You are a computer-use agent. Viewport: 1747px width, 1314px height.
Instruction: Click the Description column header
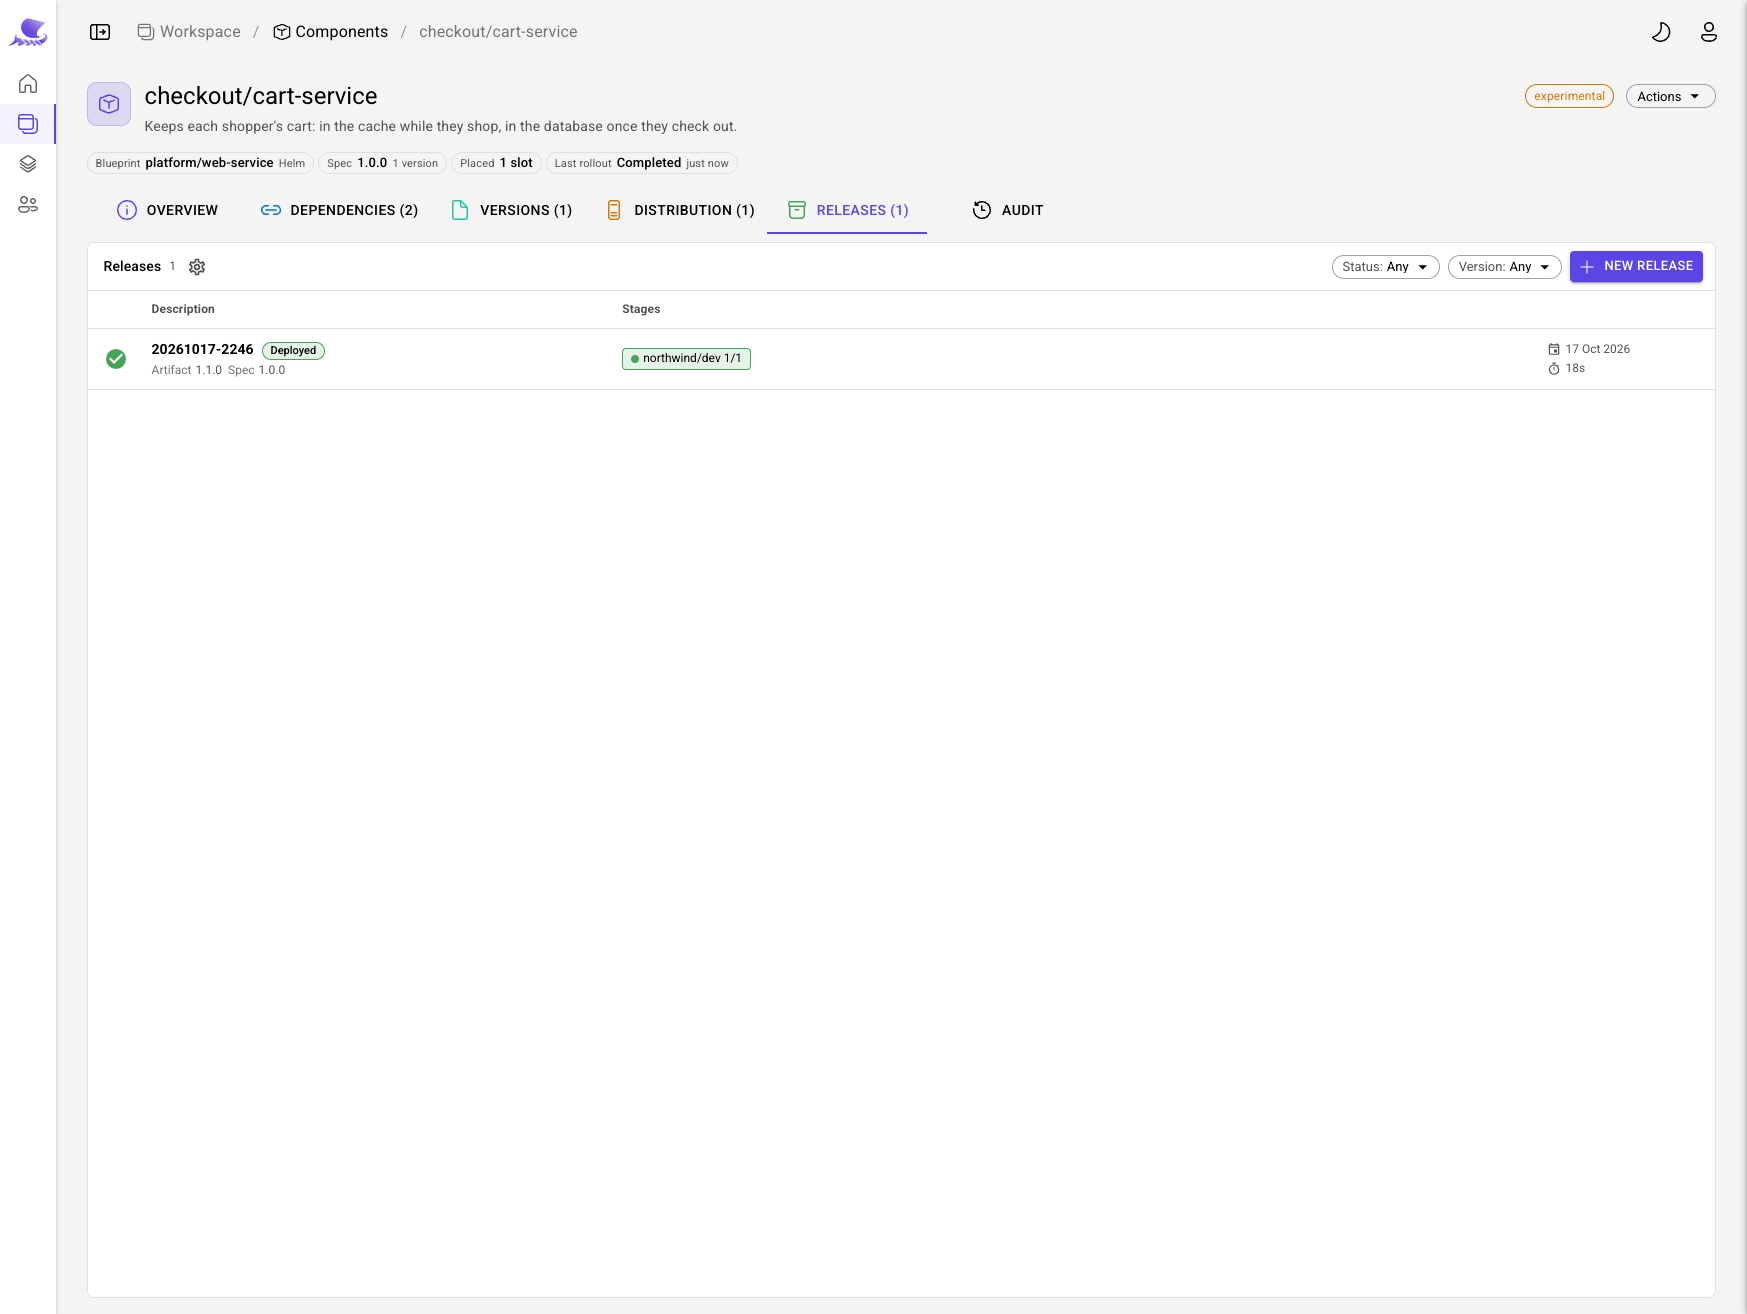pyautogui.click(x=183, y=309)
